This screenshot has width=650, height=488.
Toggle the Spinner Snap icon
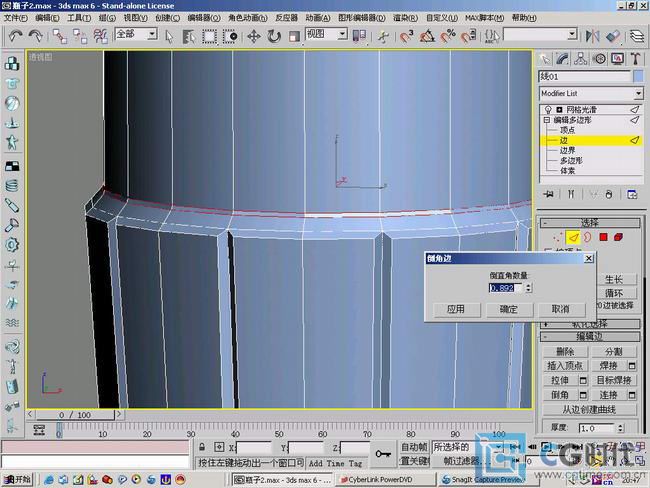tap(468, 36)
